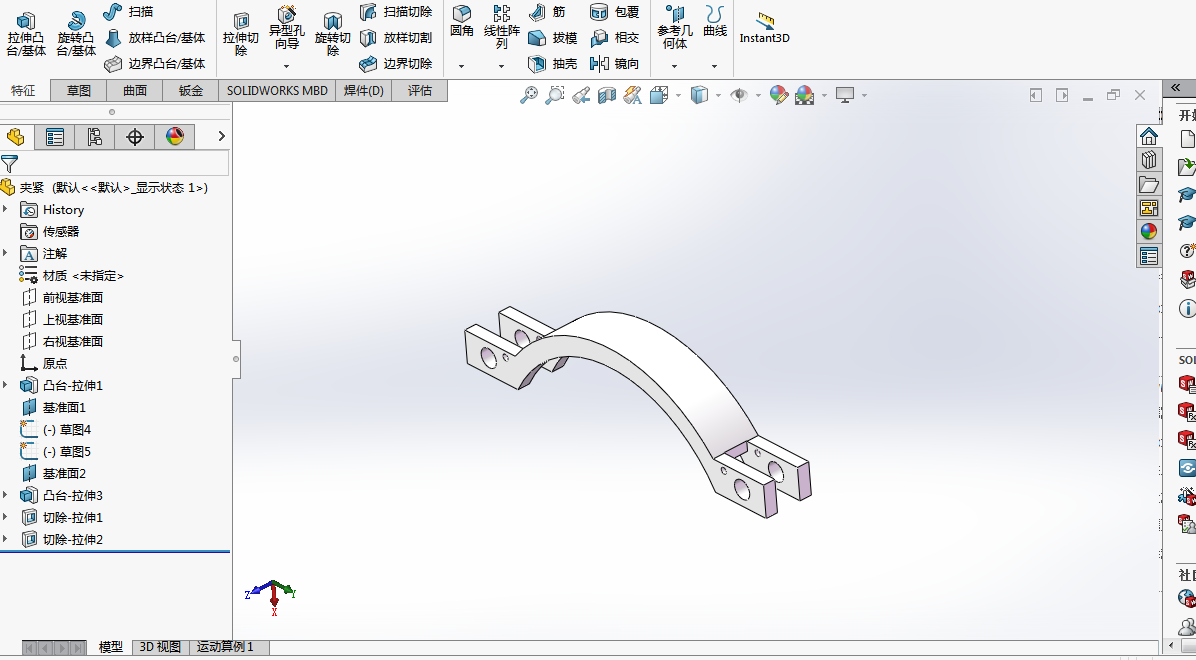Choose the 放样凸台/基体 loft tool
Viewport: 1196px width, 660px height.
coord(155,37)
